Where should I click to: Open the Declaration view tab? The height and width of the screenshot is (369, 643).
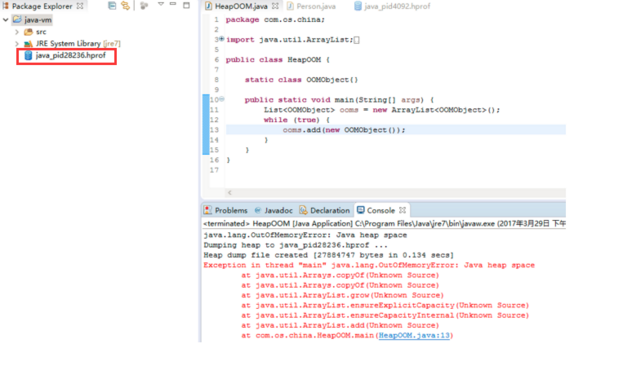point(330,210)
